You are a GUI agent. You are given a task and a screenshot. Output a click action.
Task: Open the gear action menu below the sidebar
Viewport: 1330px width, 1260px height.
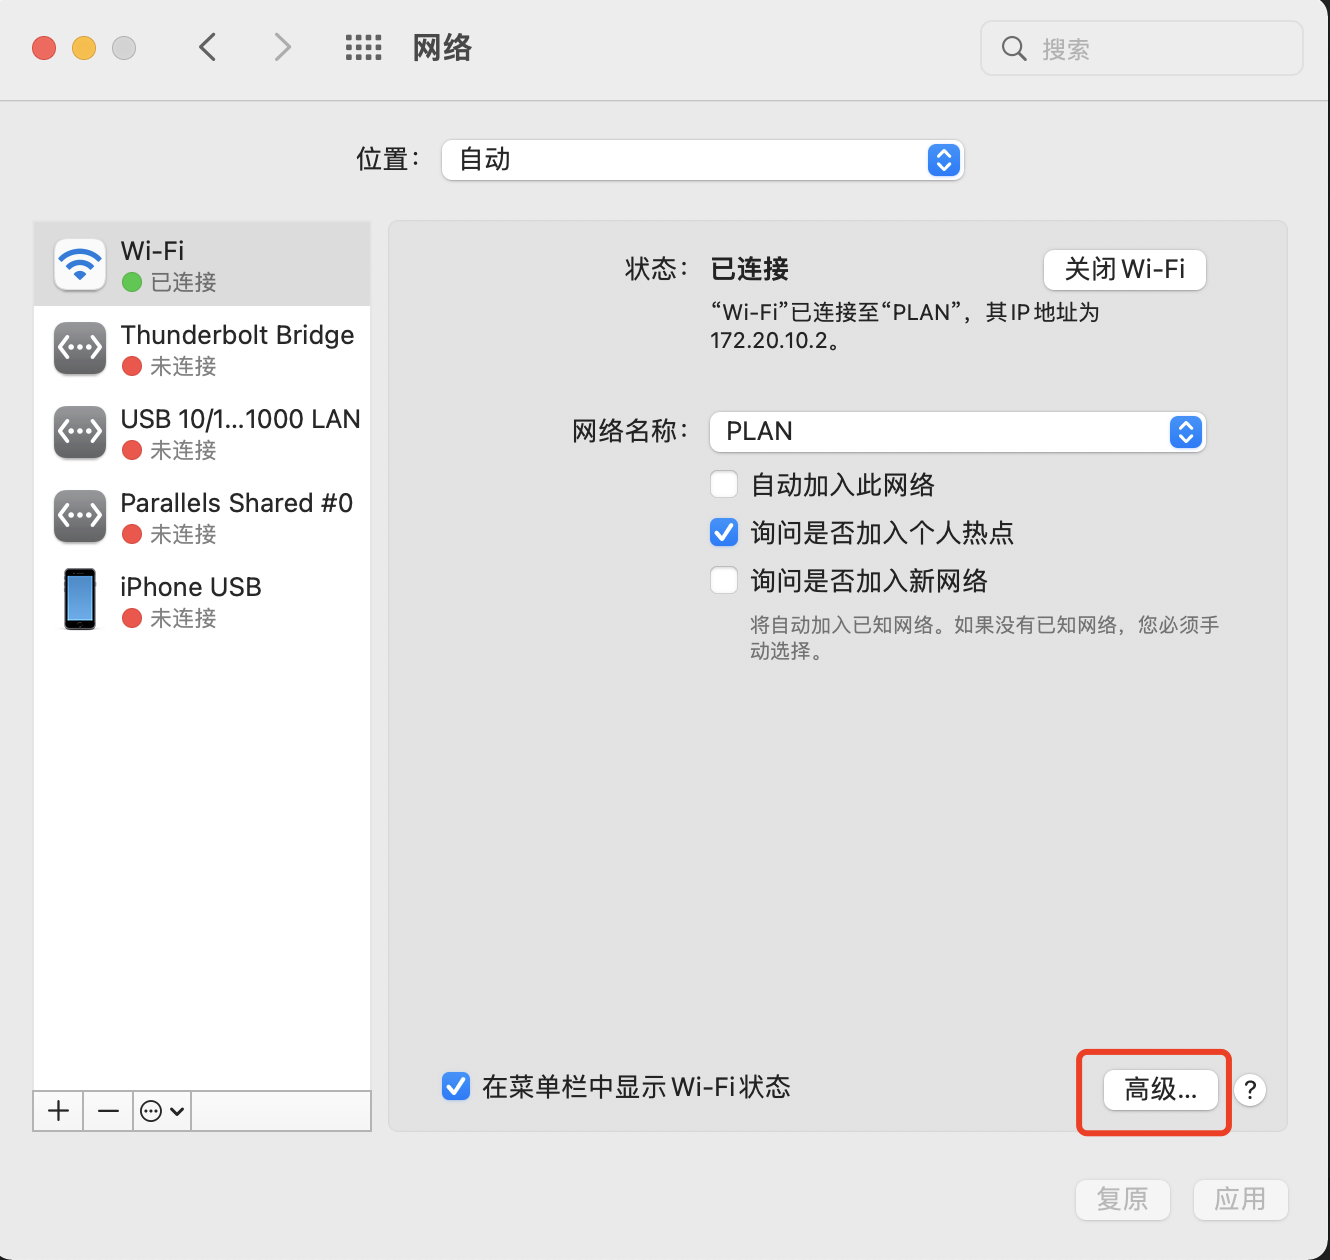[160, 1111]
